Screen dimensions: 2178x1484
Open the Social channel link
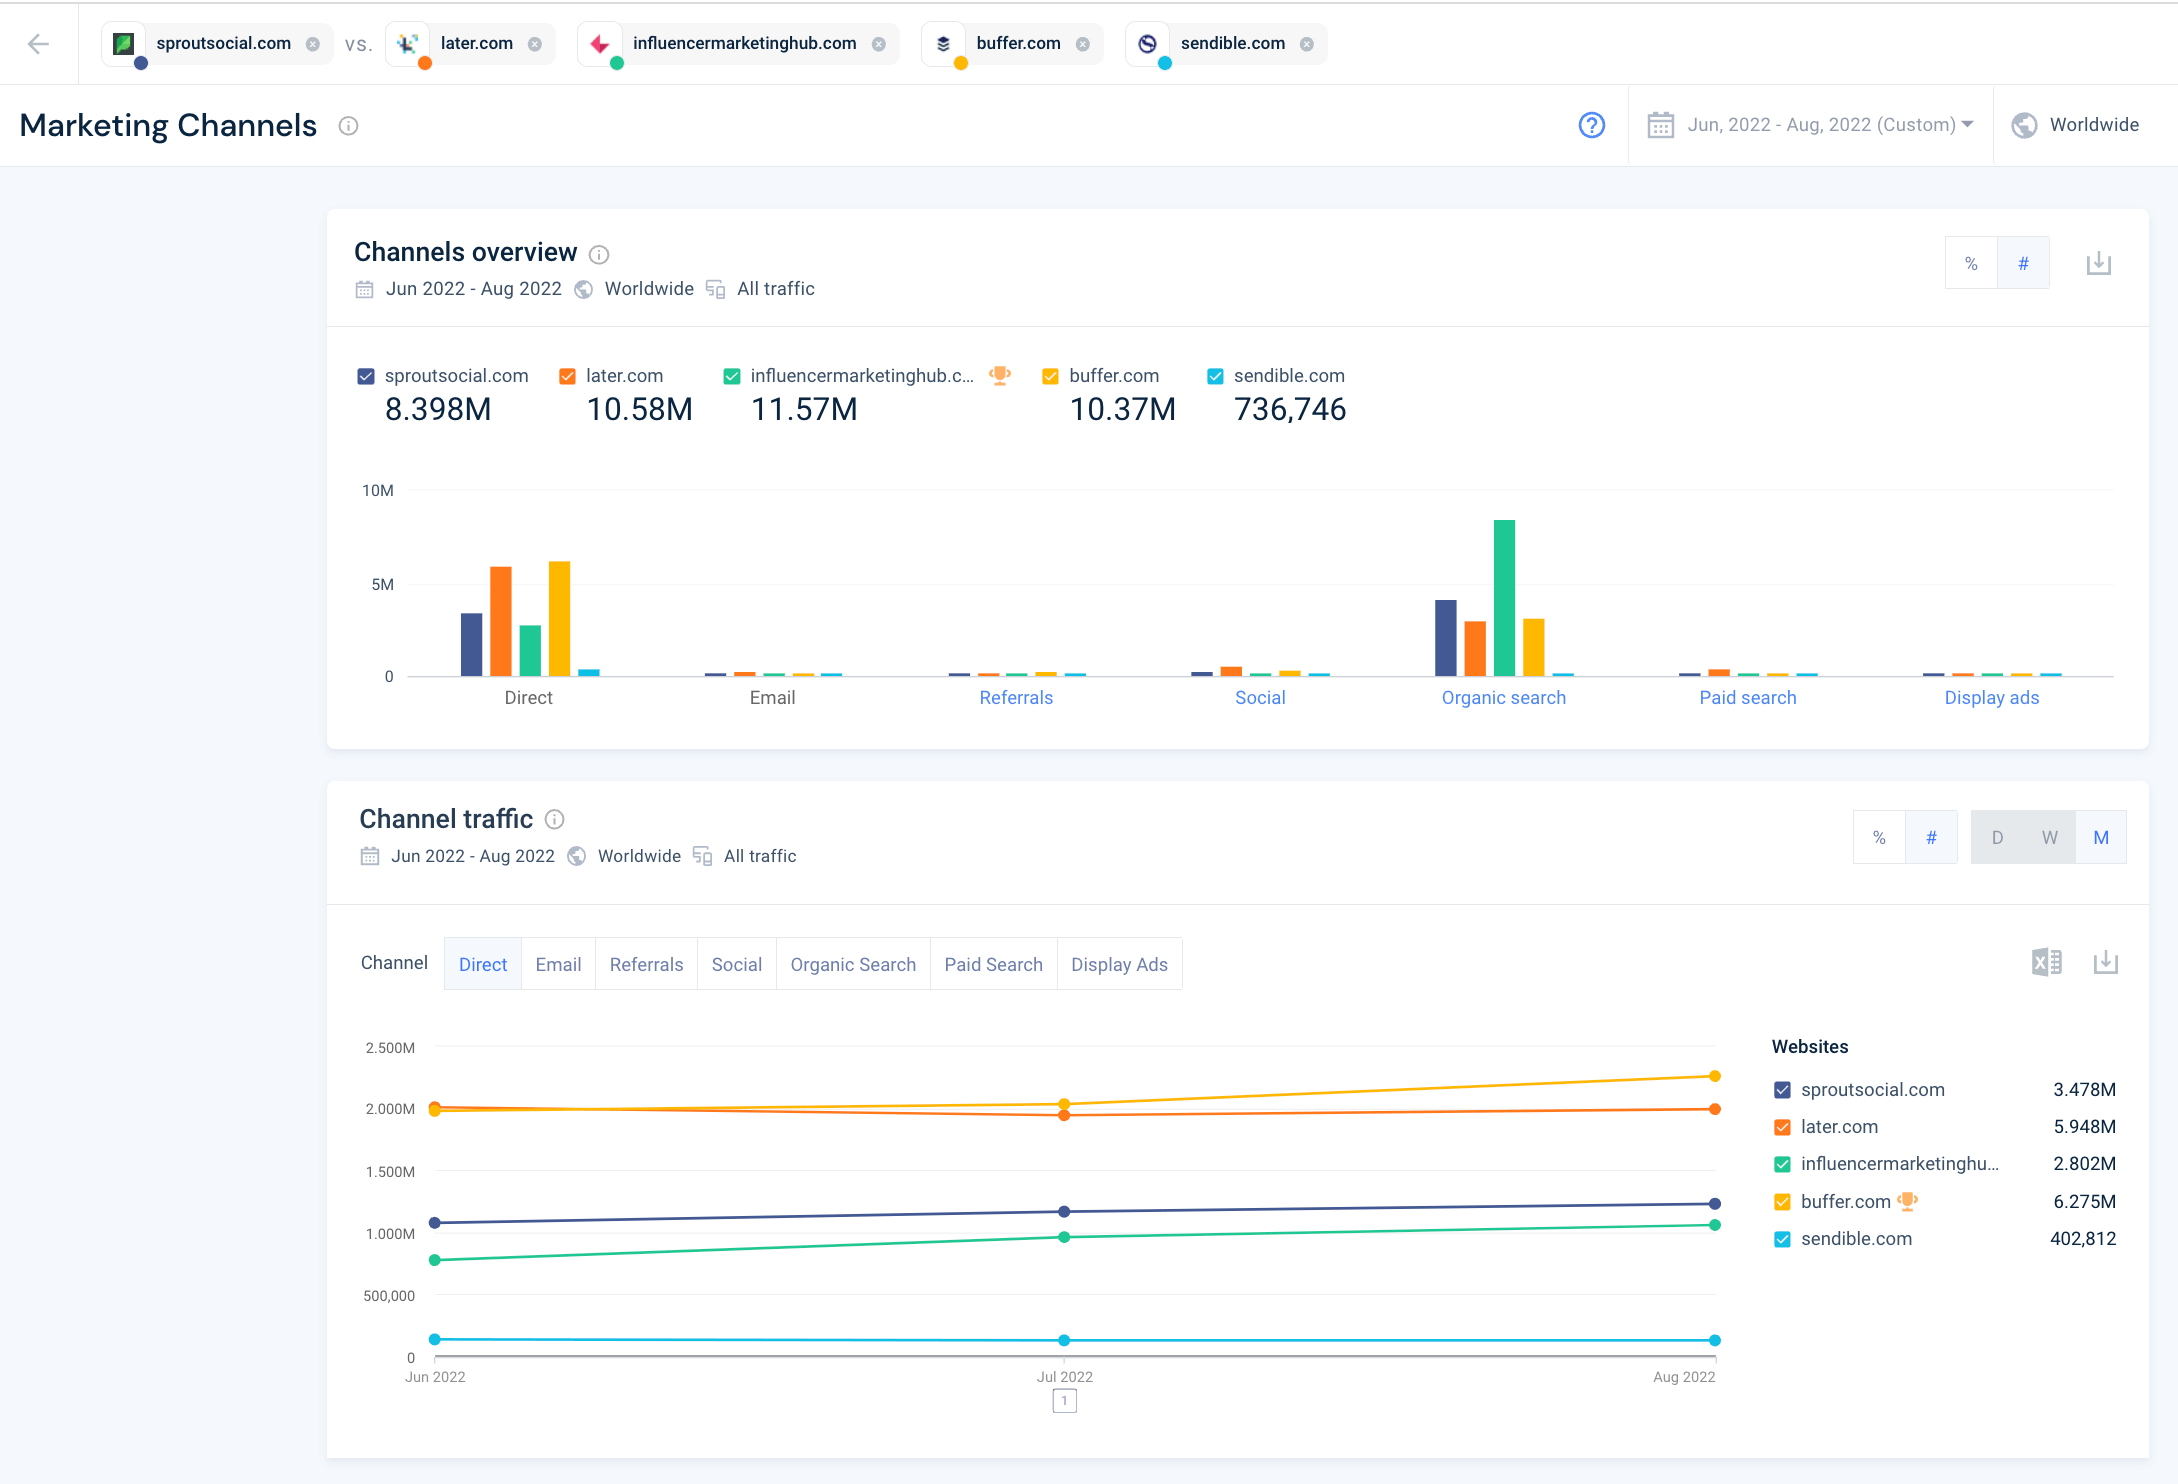pos(1260,698)
